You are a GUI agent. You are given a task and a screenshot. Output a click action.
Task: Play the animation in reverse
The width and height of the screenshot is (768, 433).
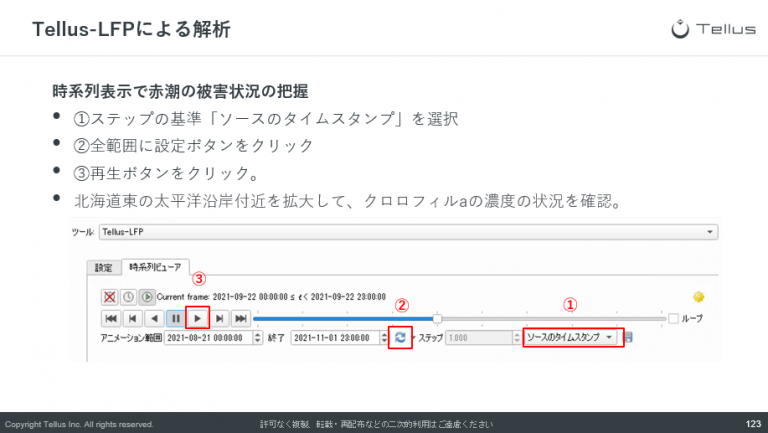pos(154,318)
